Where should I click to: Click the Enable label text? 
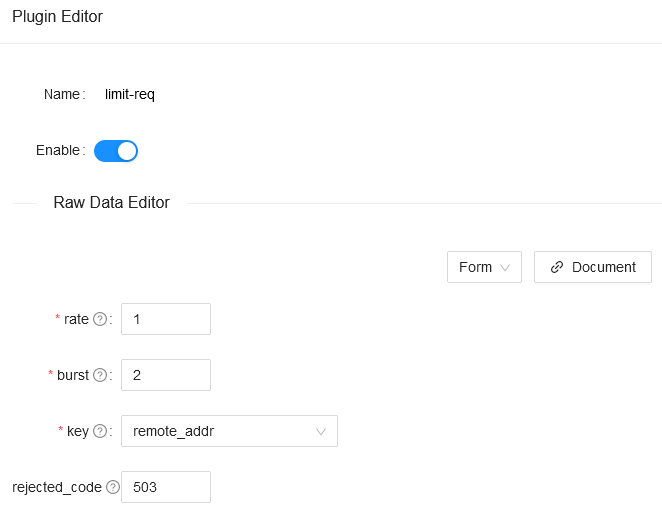pyautogui.click(x=58, y=151)
